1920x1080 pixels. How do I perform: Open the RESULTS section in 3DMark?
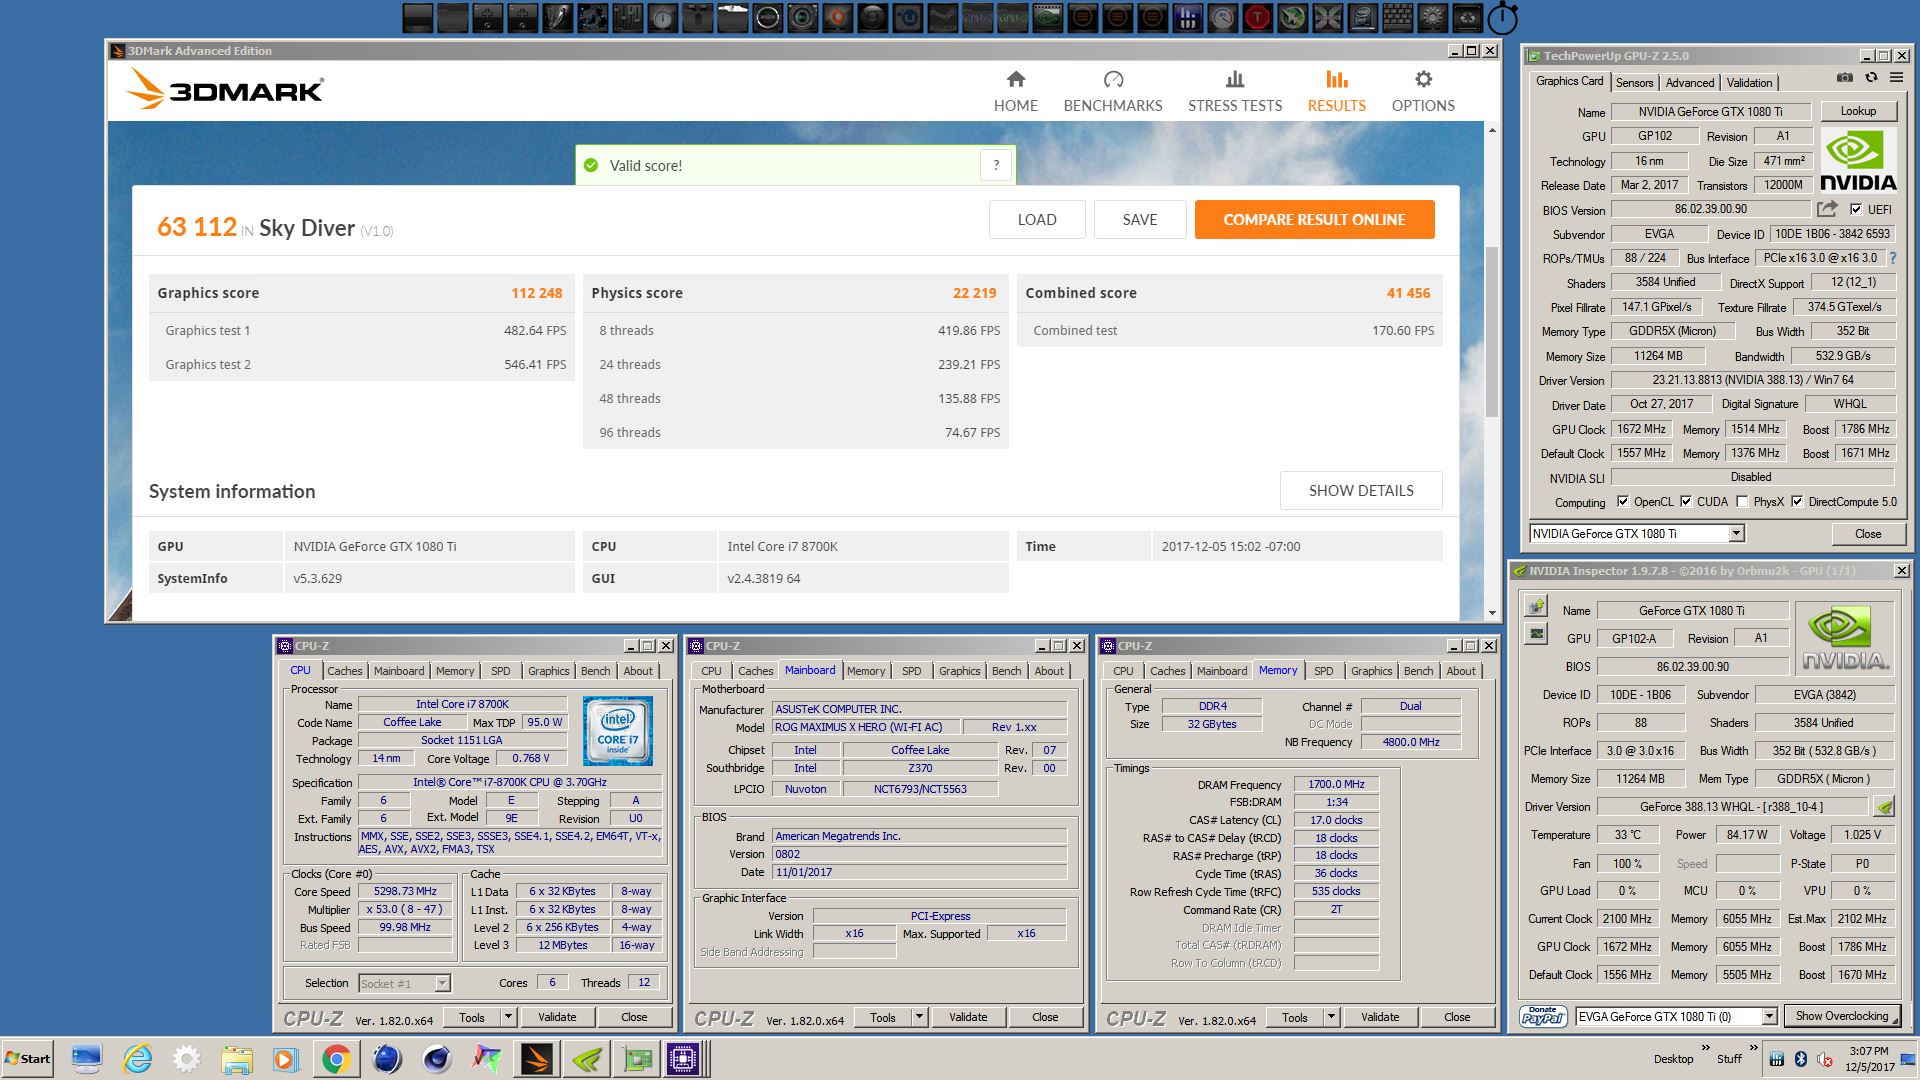tap(1337, 91)
